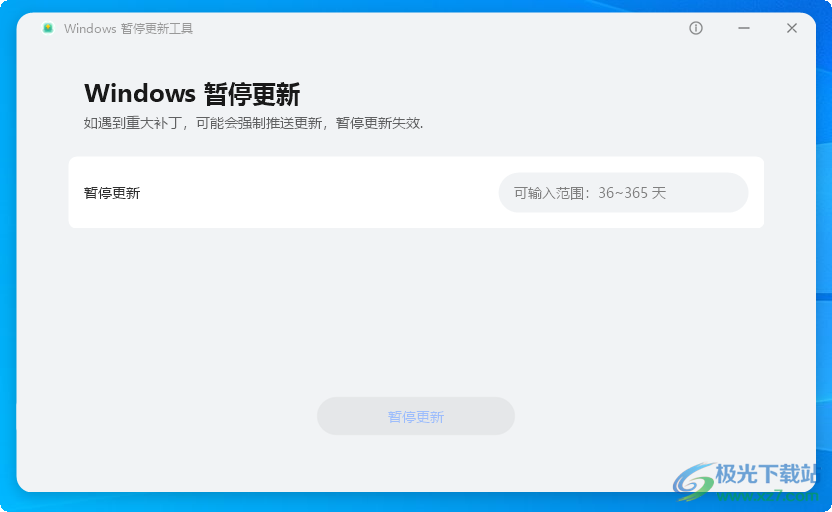Open the info (i) icon in title bar
The image size is (832, 512).
[696, 28]
